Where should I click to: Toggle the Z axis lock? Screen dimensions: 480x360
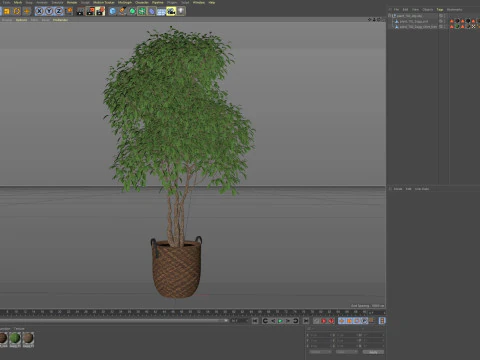pyautogui.click(x=59, y=11)
